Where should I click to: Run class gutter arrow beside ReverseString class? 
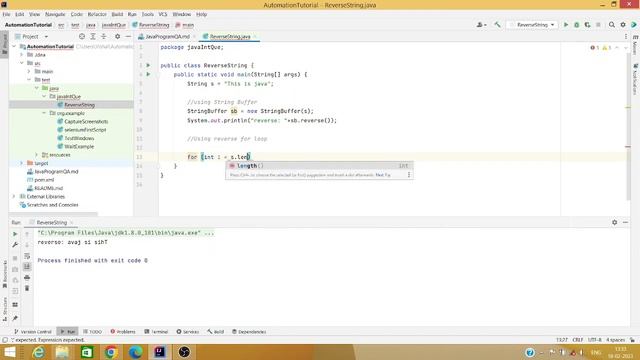click(x=148, y=65)
